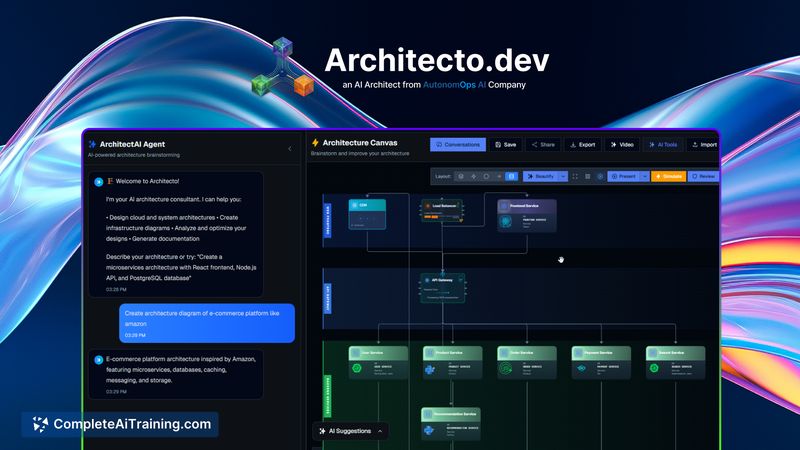Click the orange Simulate button

coord(668,176)
